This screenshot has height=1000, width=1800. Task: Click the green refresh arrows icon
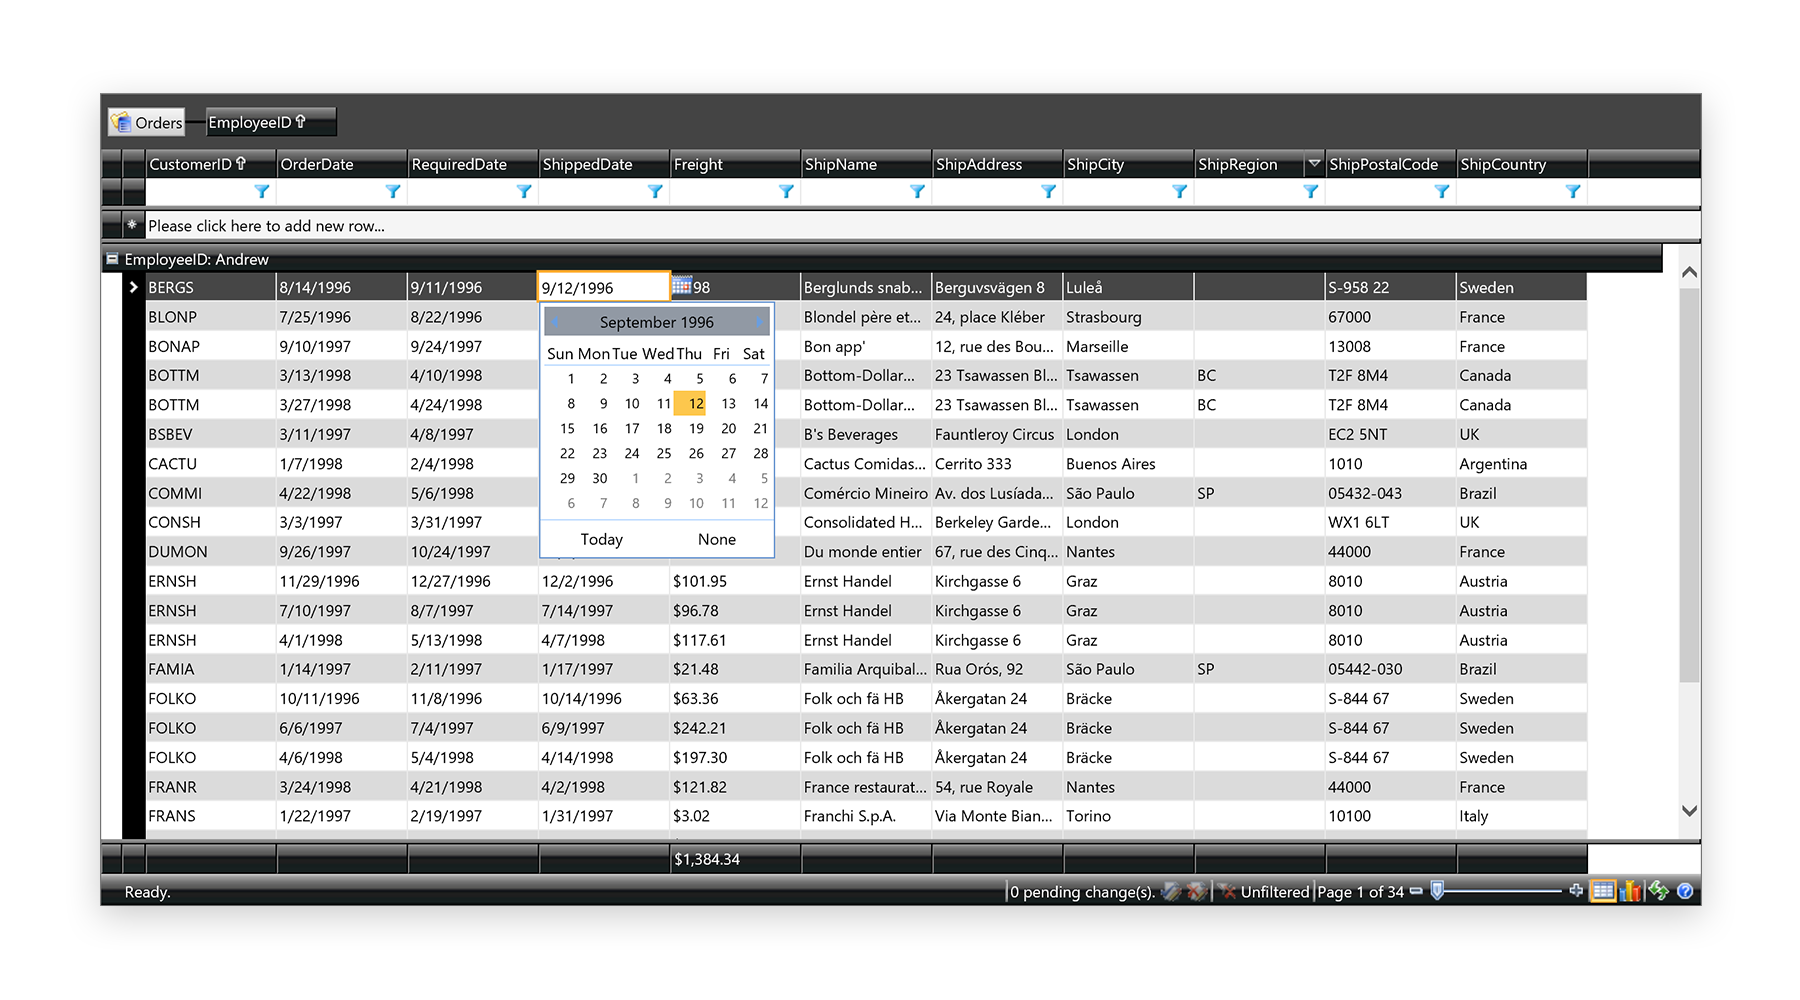[1659, 891]
